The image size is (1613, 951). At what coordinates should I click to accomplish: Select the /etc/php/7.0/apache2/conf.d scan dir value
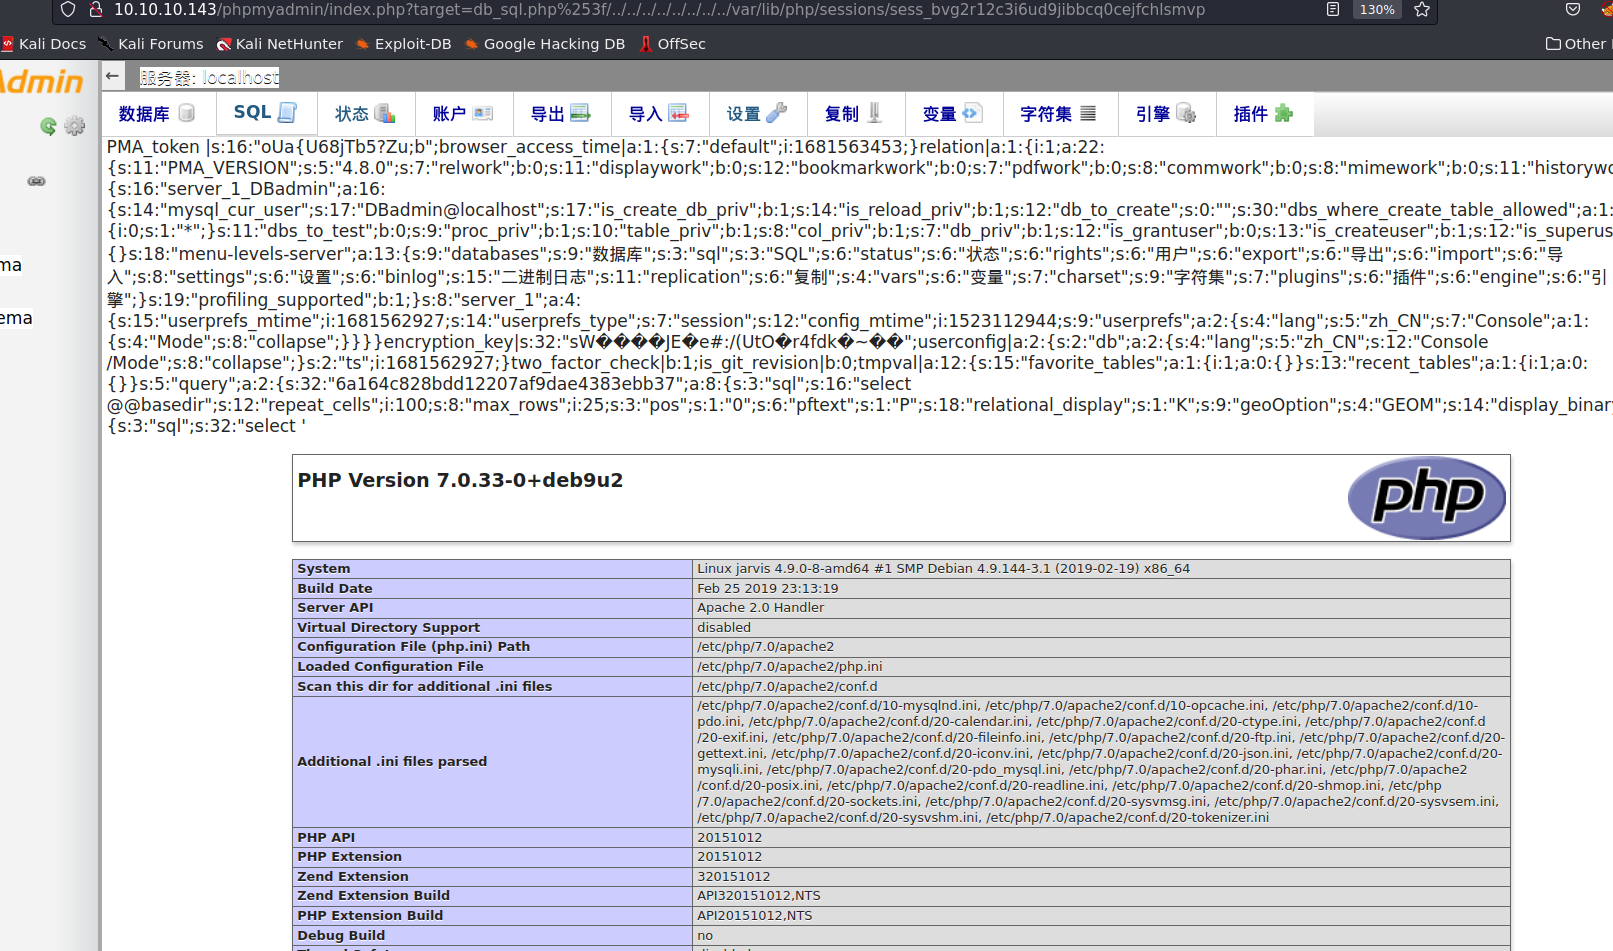click(787, 687)
